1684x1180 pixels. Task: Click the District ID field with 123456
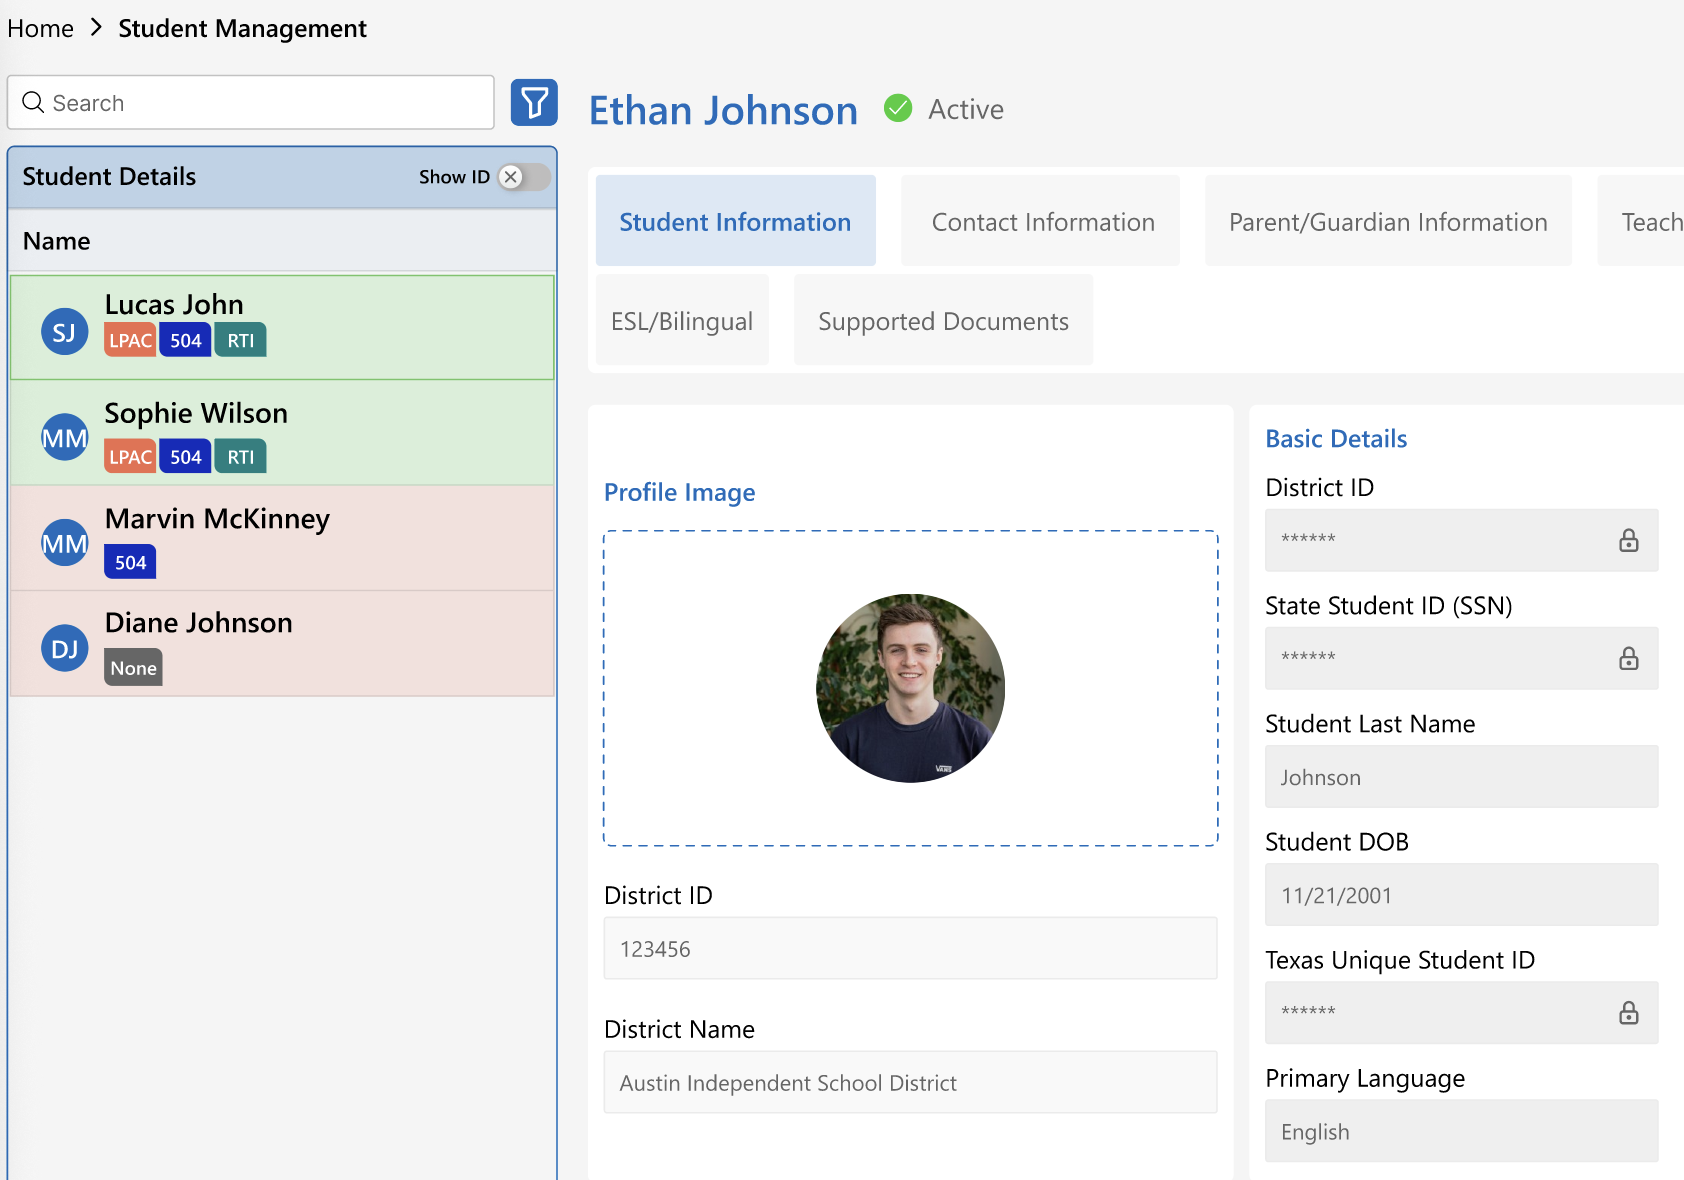(910, 948)
